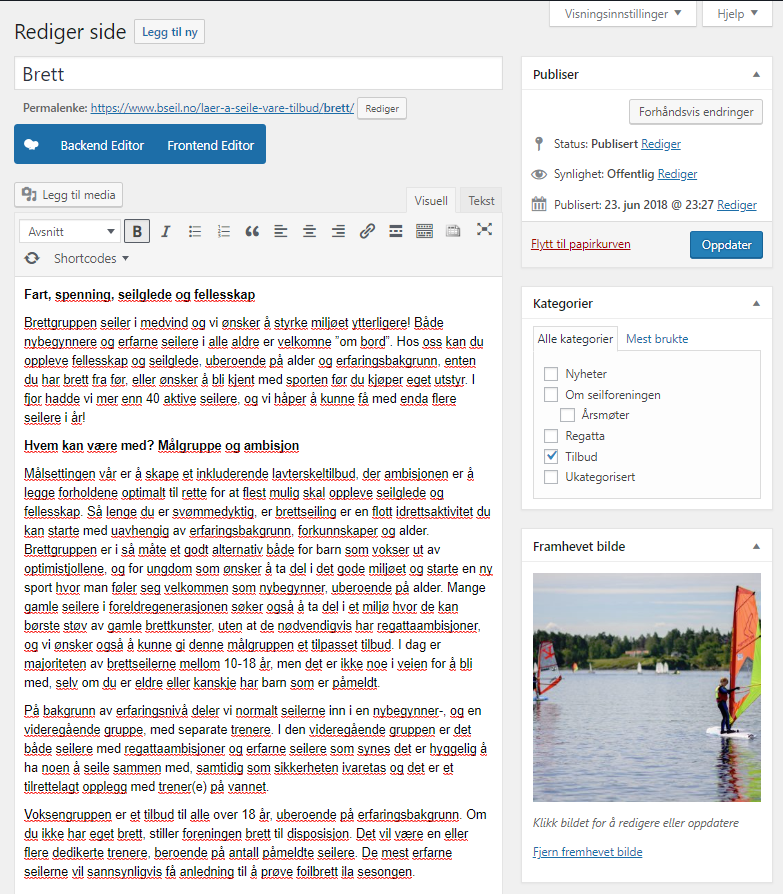The image size is (783, 894).
Task: Click the calendar icon next to Publisert
Action: click(539, 204)
